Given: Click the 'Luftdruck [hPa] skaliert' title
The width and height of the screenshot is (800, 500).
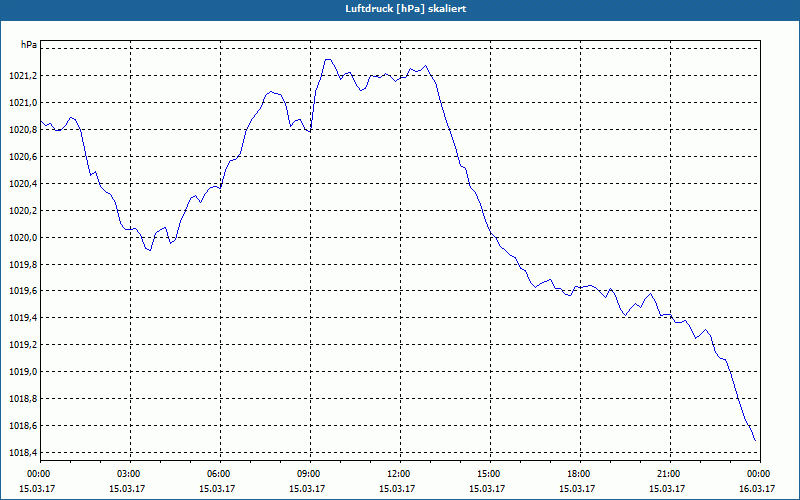Looking at the screenshot, I should click(406, 9).
